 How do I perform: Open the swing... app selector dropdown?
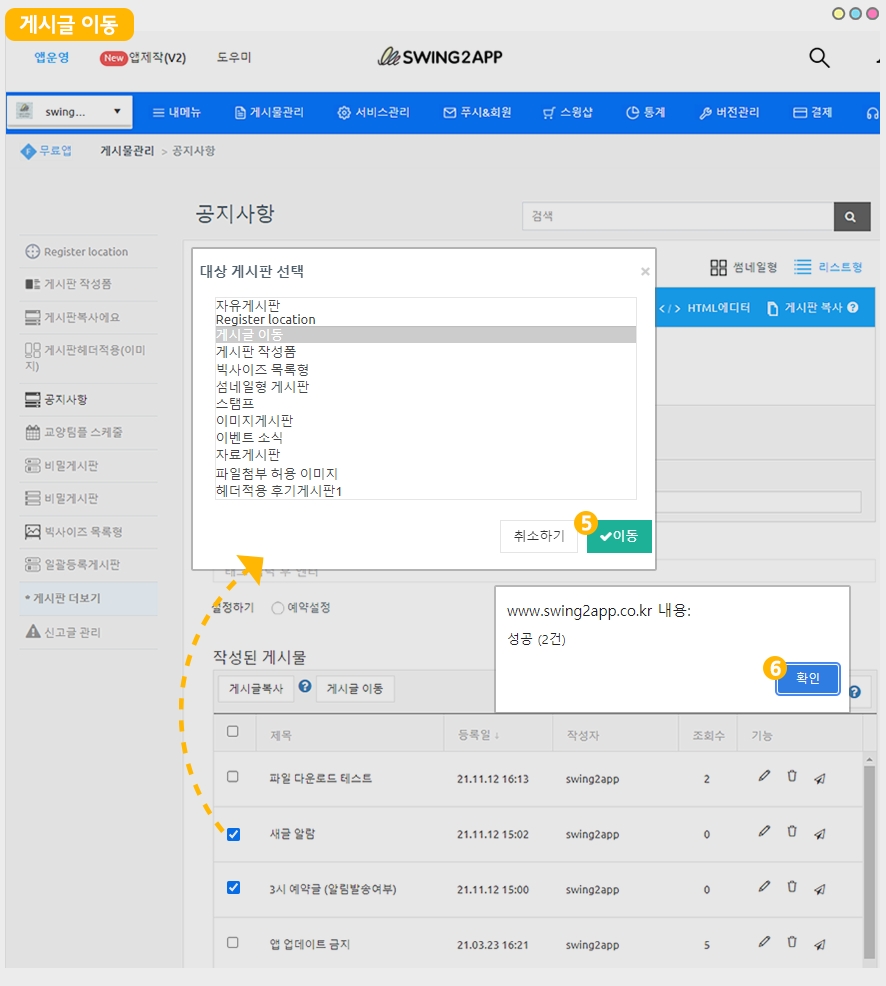(x=69, y=111)
